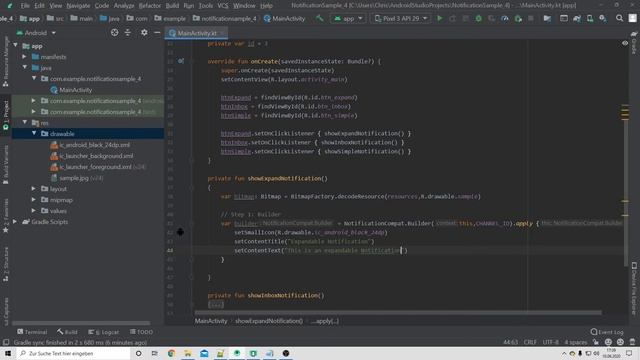
Task: Open the Terminal tool window button
Action: (x=32, y=332)
